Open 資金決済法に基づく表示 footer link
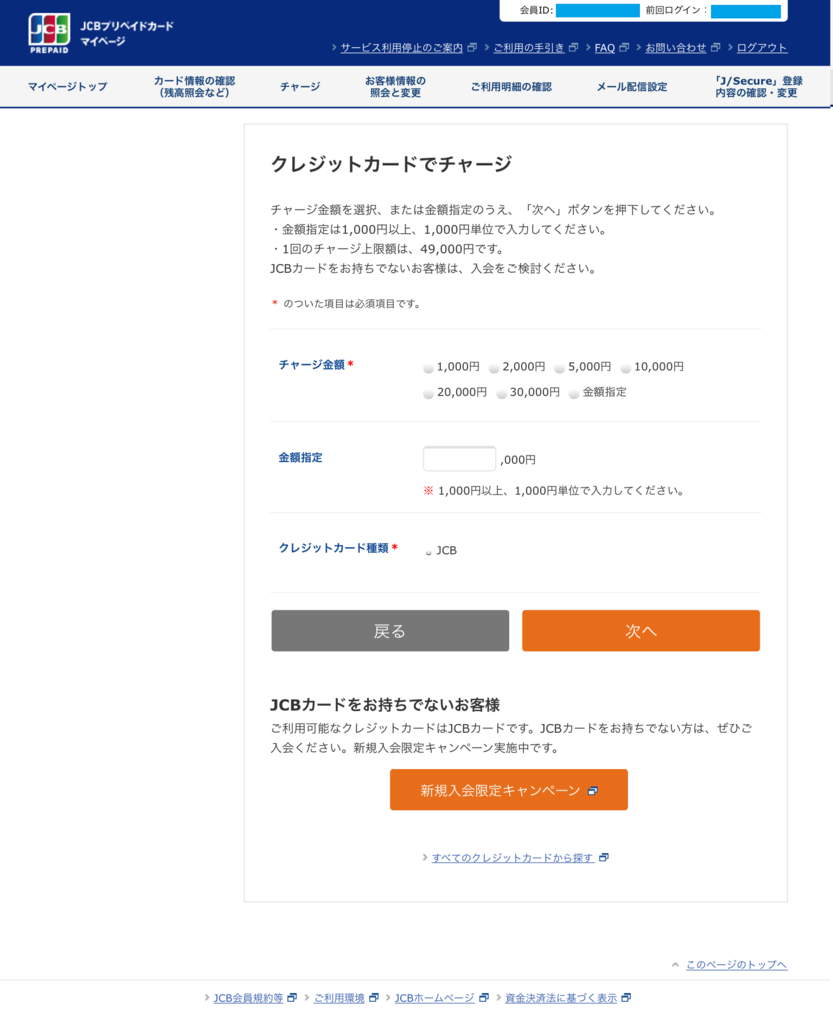Image resolution: width=833 pixels, height=1024 pixels. tap(561, 998)
